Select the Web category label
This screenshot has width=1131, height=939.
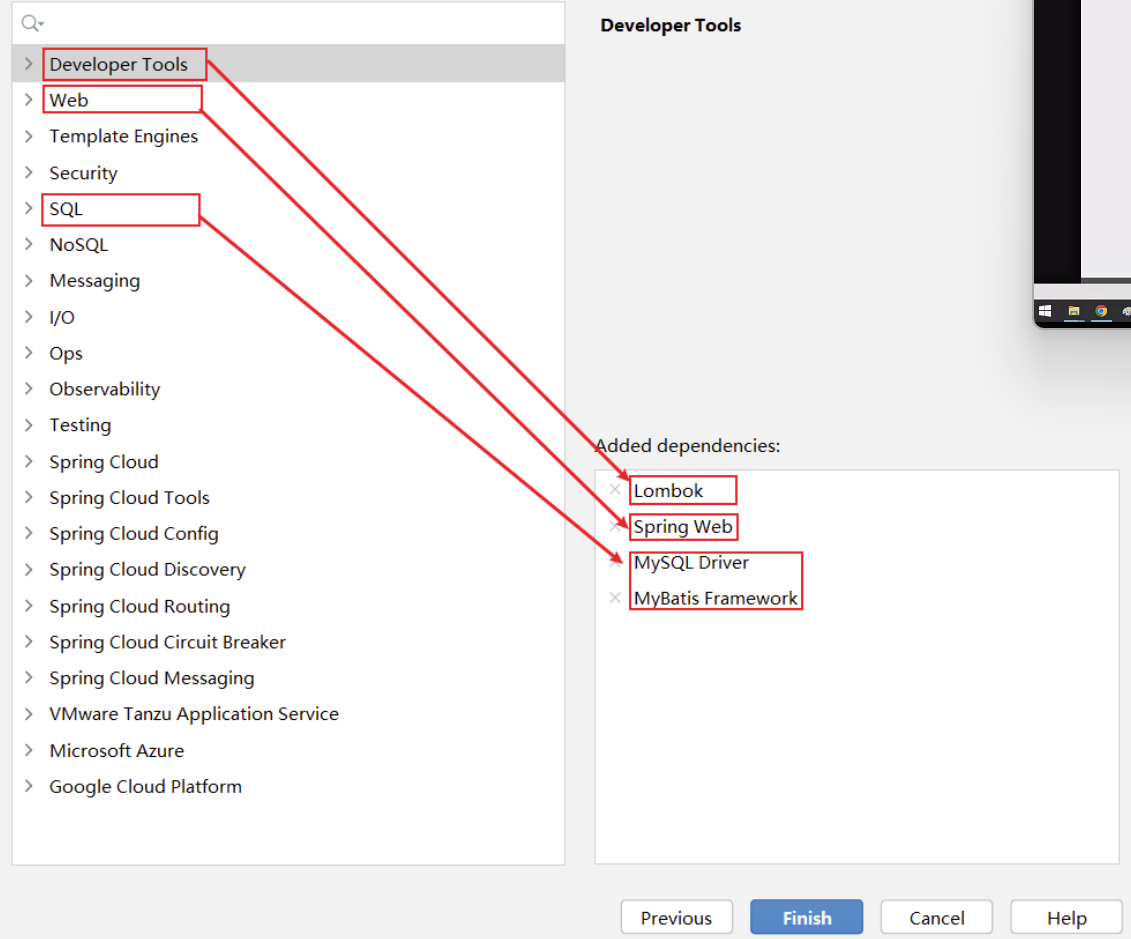[x=69, y=100]
